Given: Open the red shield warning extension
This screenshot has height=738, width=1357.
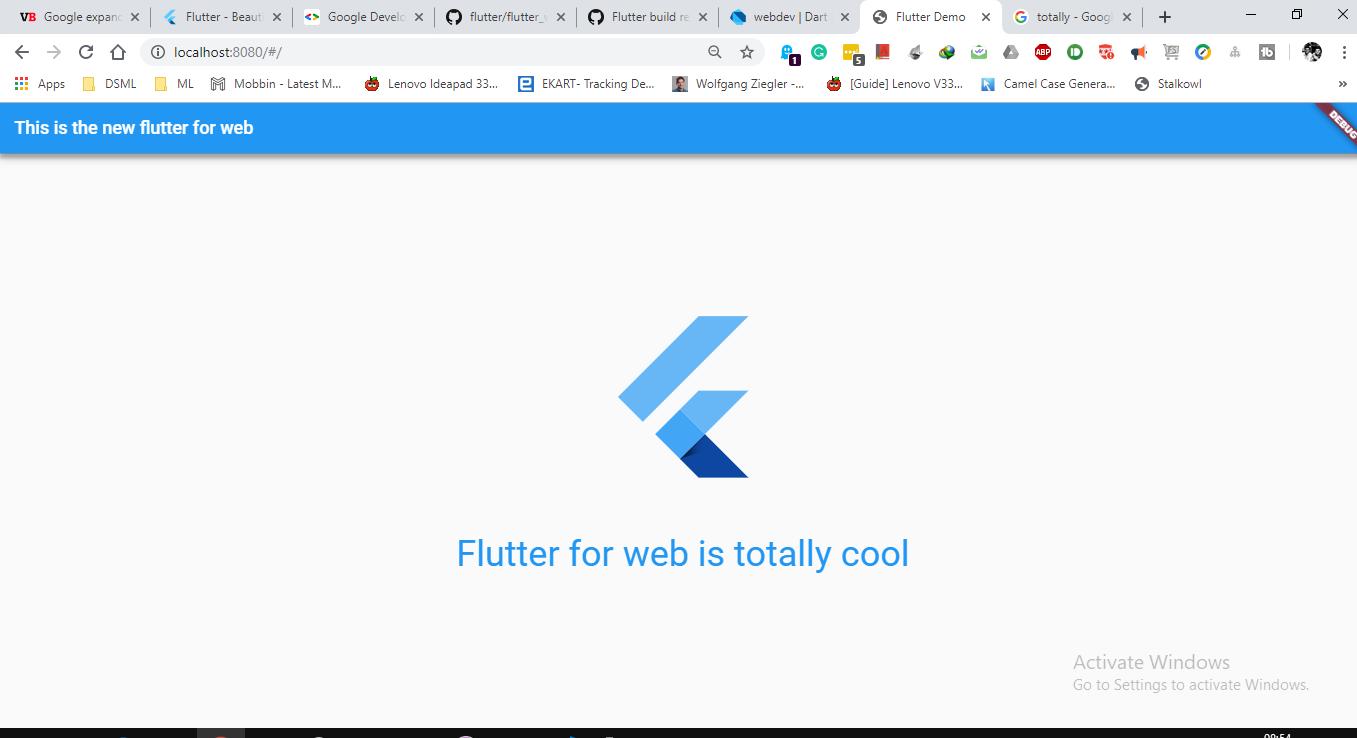Looking at the screenshot, I should (x=1107, y=52).
